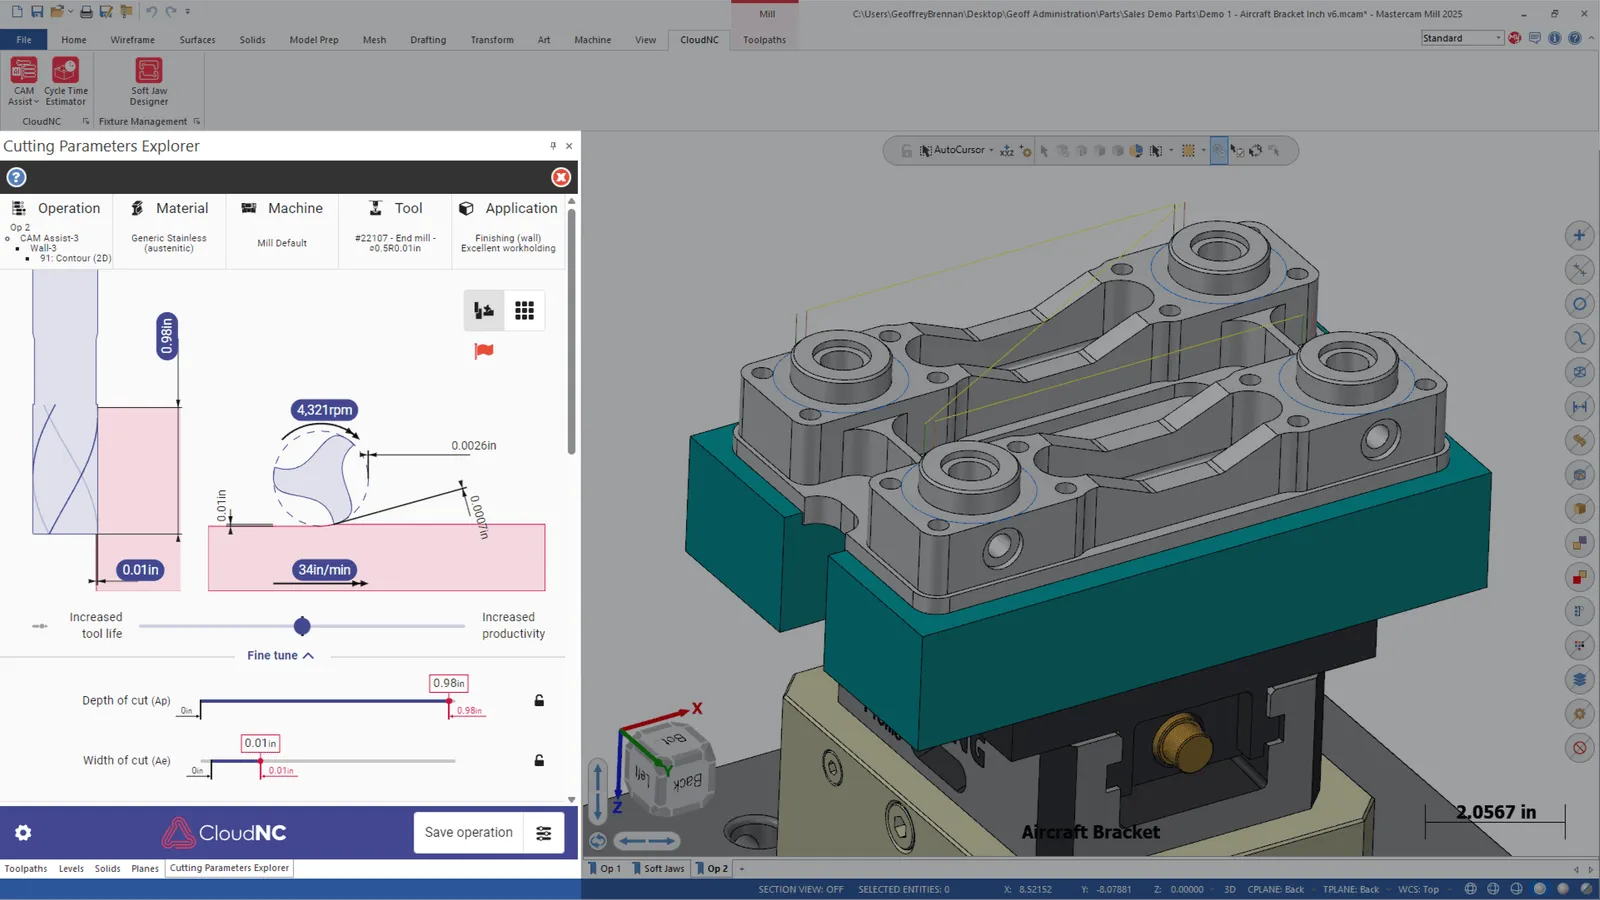Viewport: 1600px width, 900px height.
Task: Open the Application section header
Action: click(508, 208)
